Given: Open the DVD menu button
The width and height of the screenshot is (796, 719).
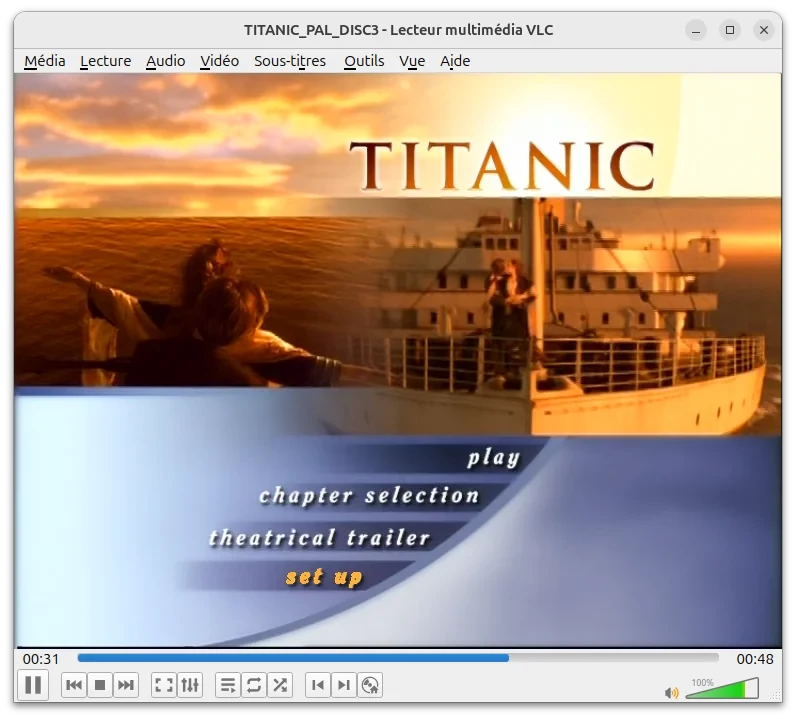Looking at the screenshot, I should coord(370,685).
